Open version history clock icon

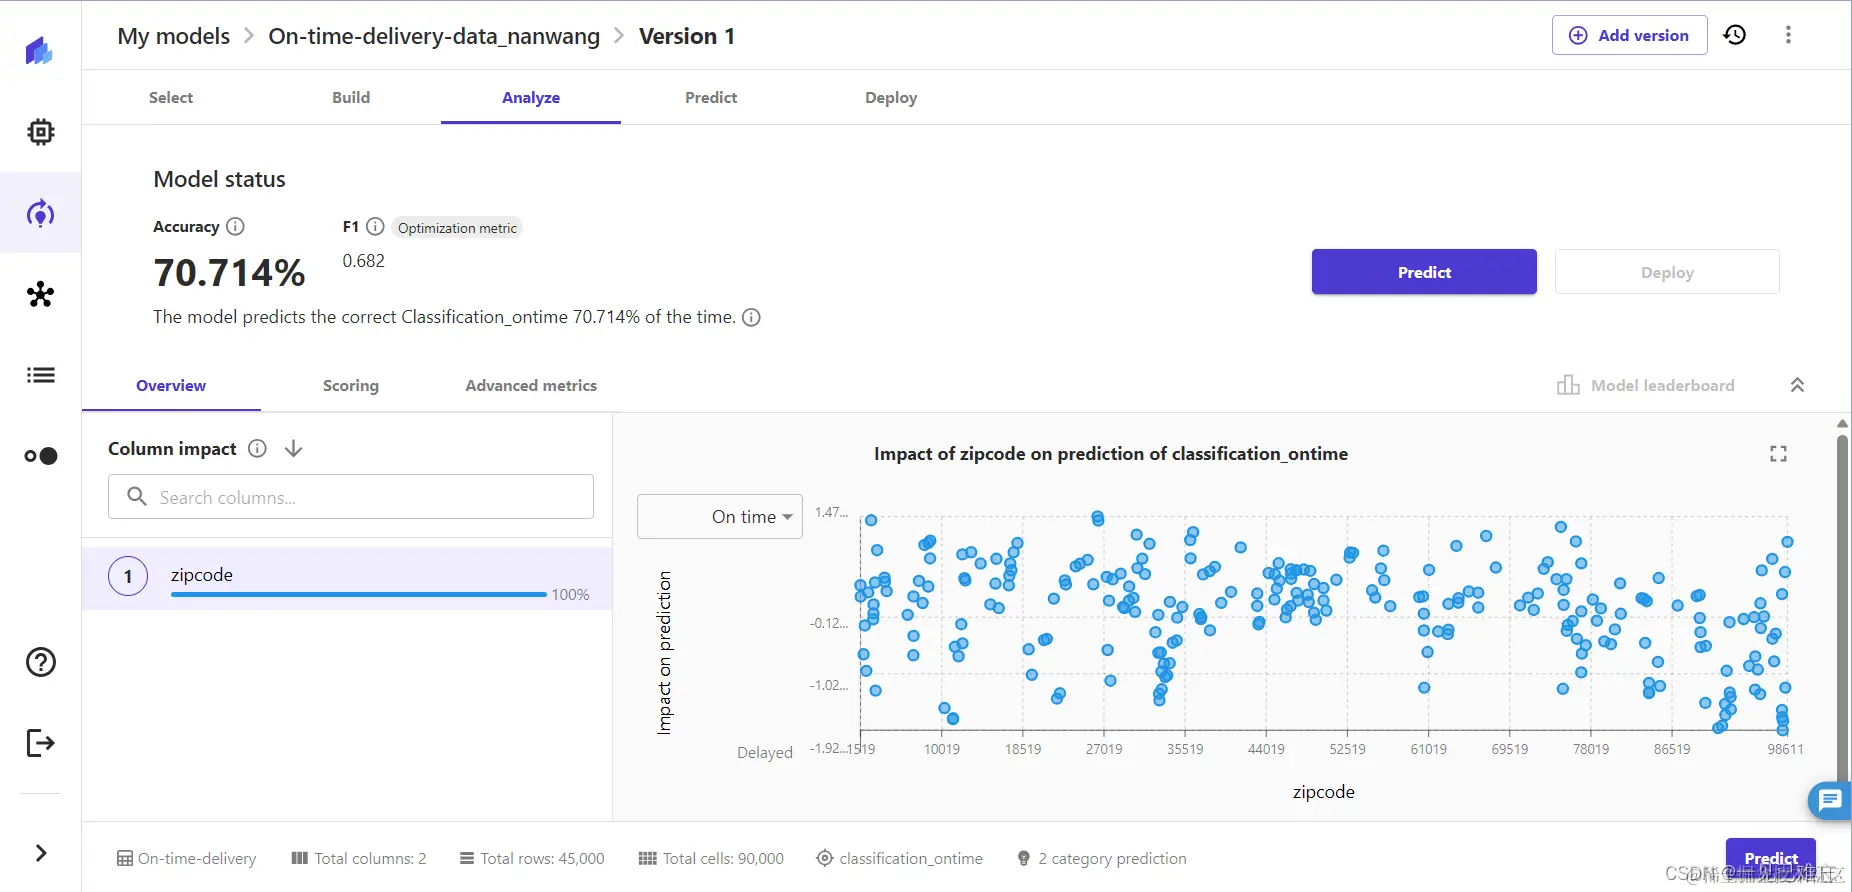[1735, 35]
